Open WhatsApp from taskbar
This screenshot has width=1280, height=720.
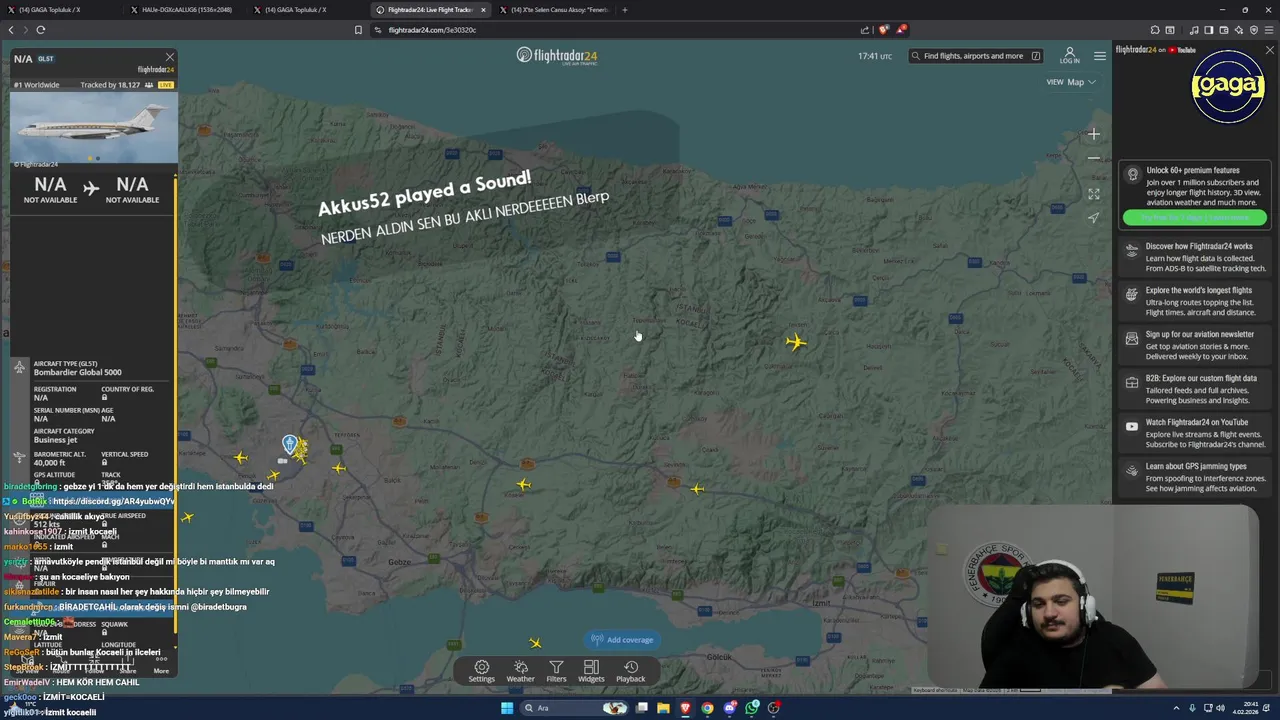click(x=752, y=708)
